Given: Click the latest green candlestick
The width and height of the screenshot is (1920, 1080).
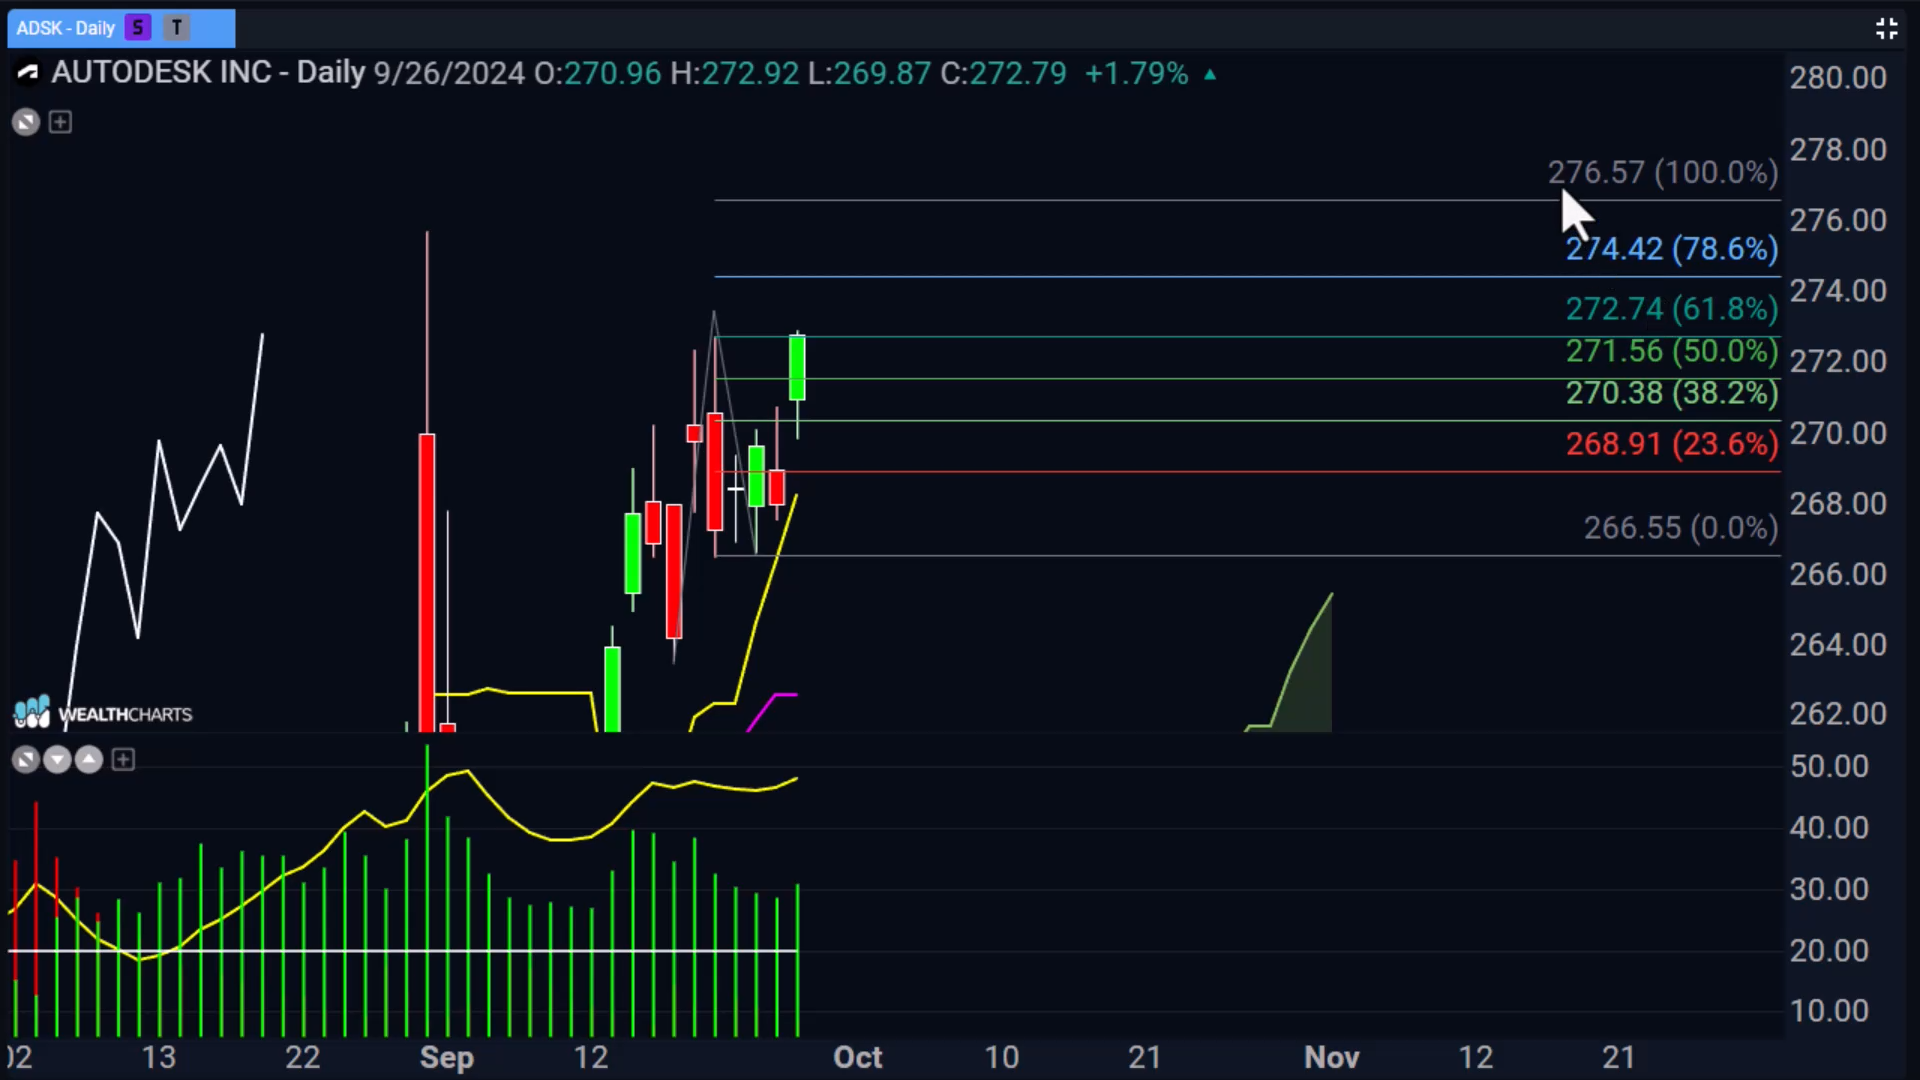Looking at the screenshot, I should [797, 368].
